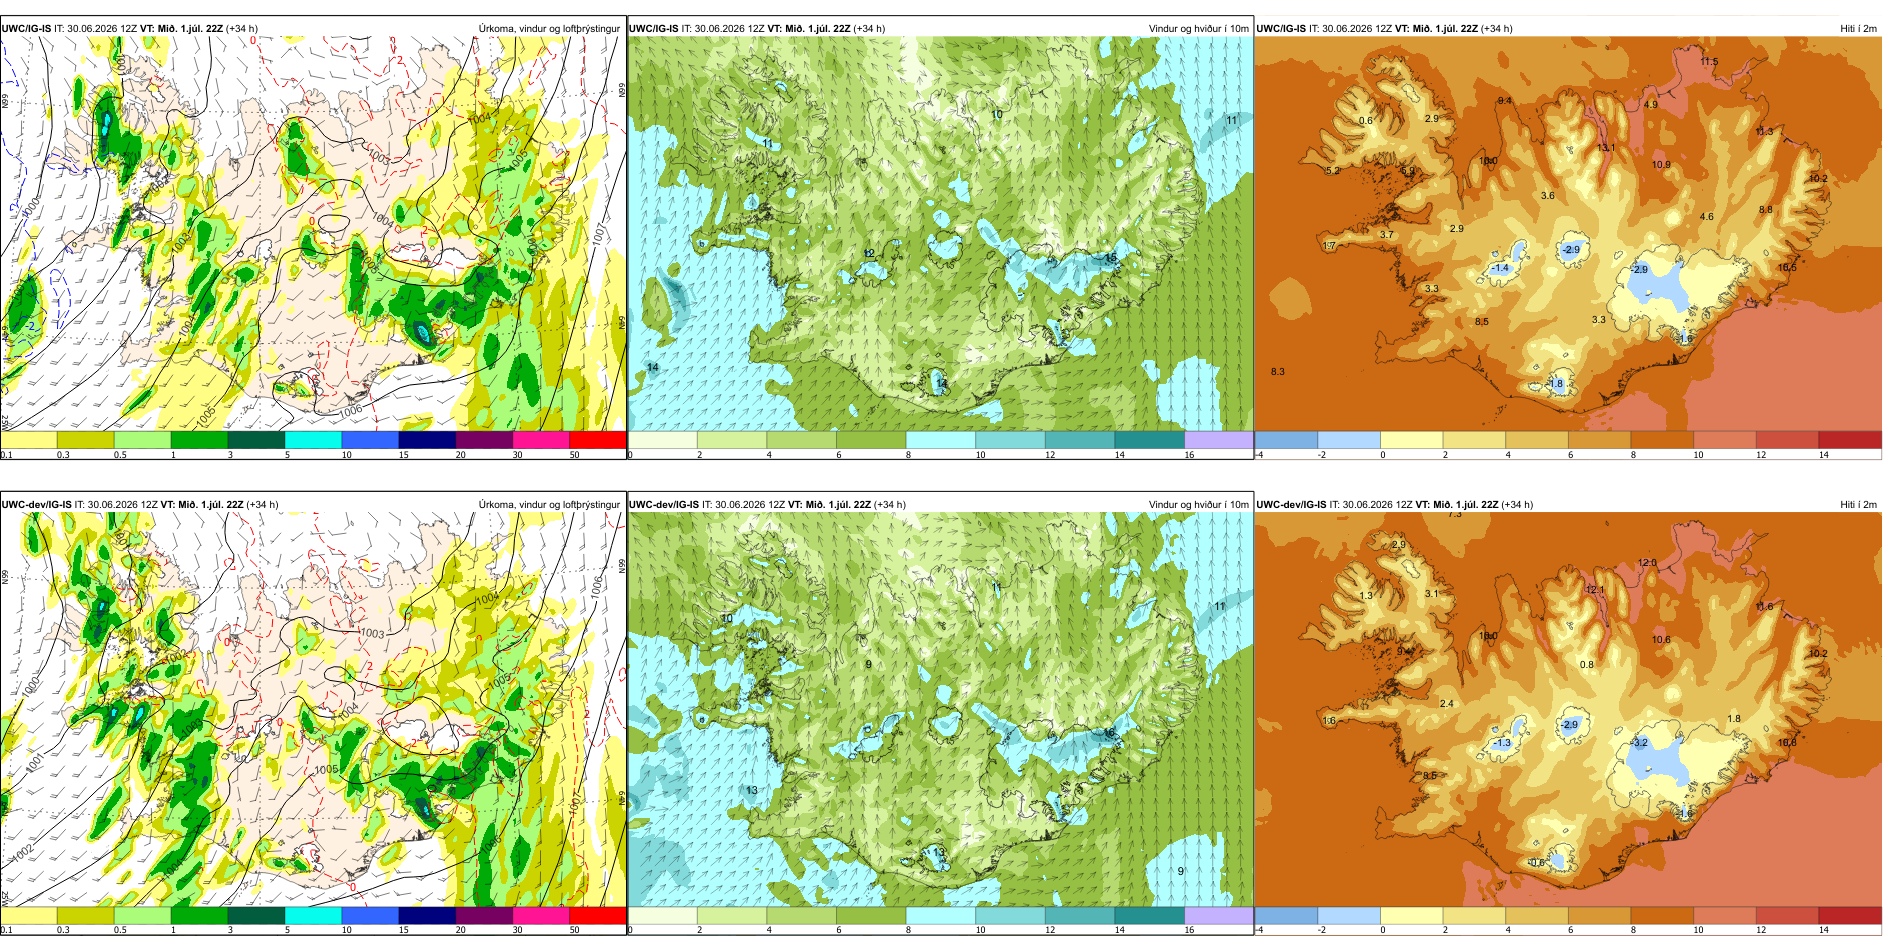This screenshot has width=1900, height=950.
Task: Select wind value 13 west of Iceland in bottom map
Action: coord(751,790)
